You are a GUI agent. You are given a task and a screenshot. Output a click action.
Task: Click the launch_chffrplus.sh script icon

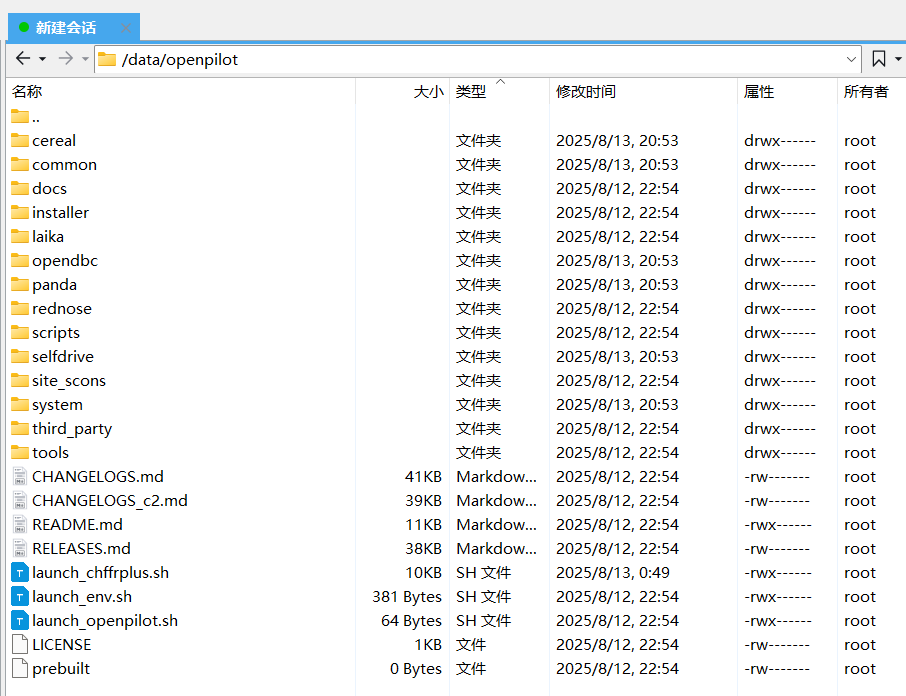[x=20, y=572]
